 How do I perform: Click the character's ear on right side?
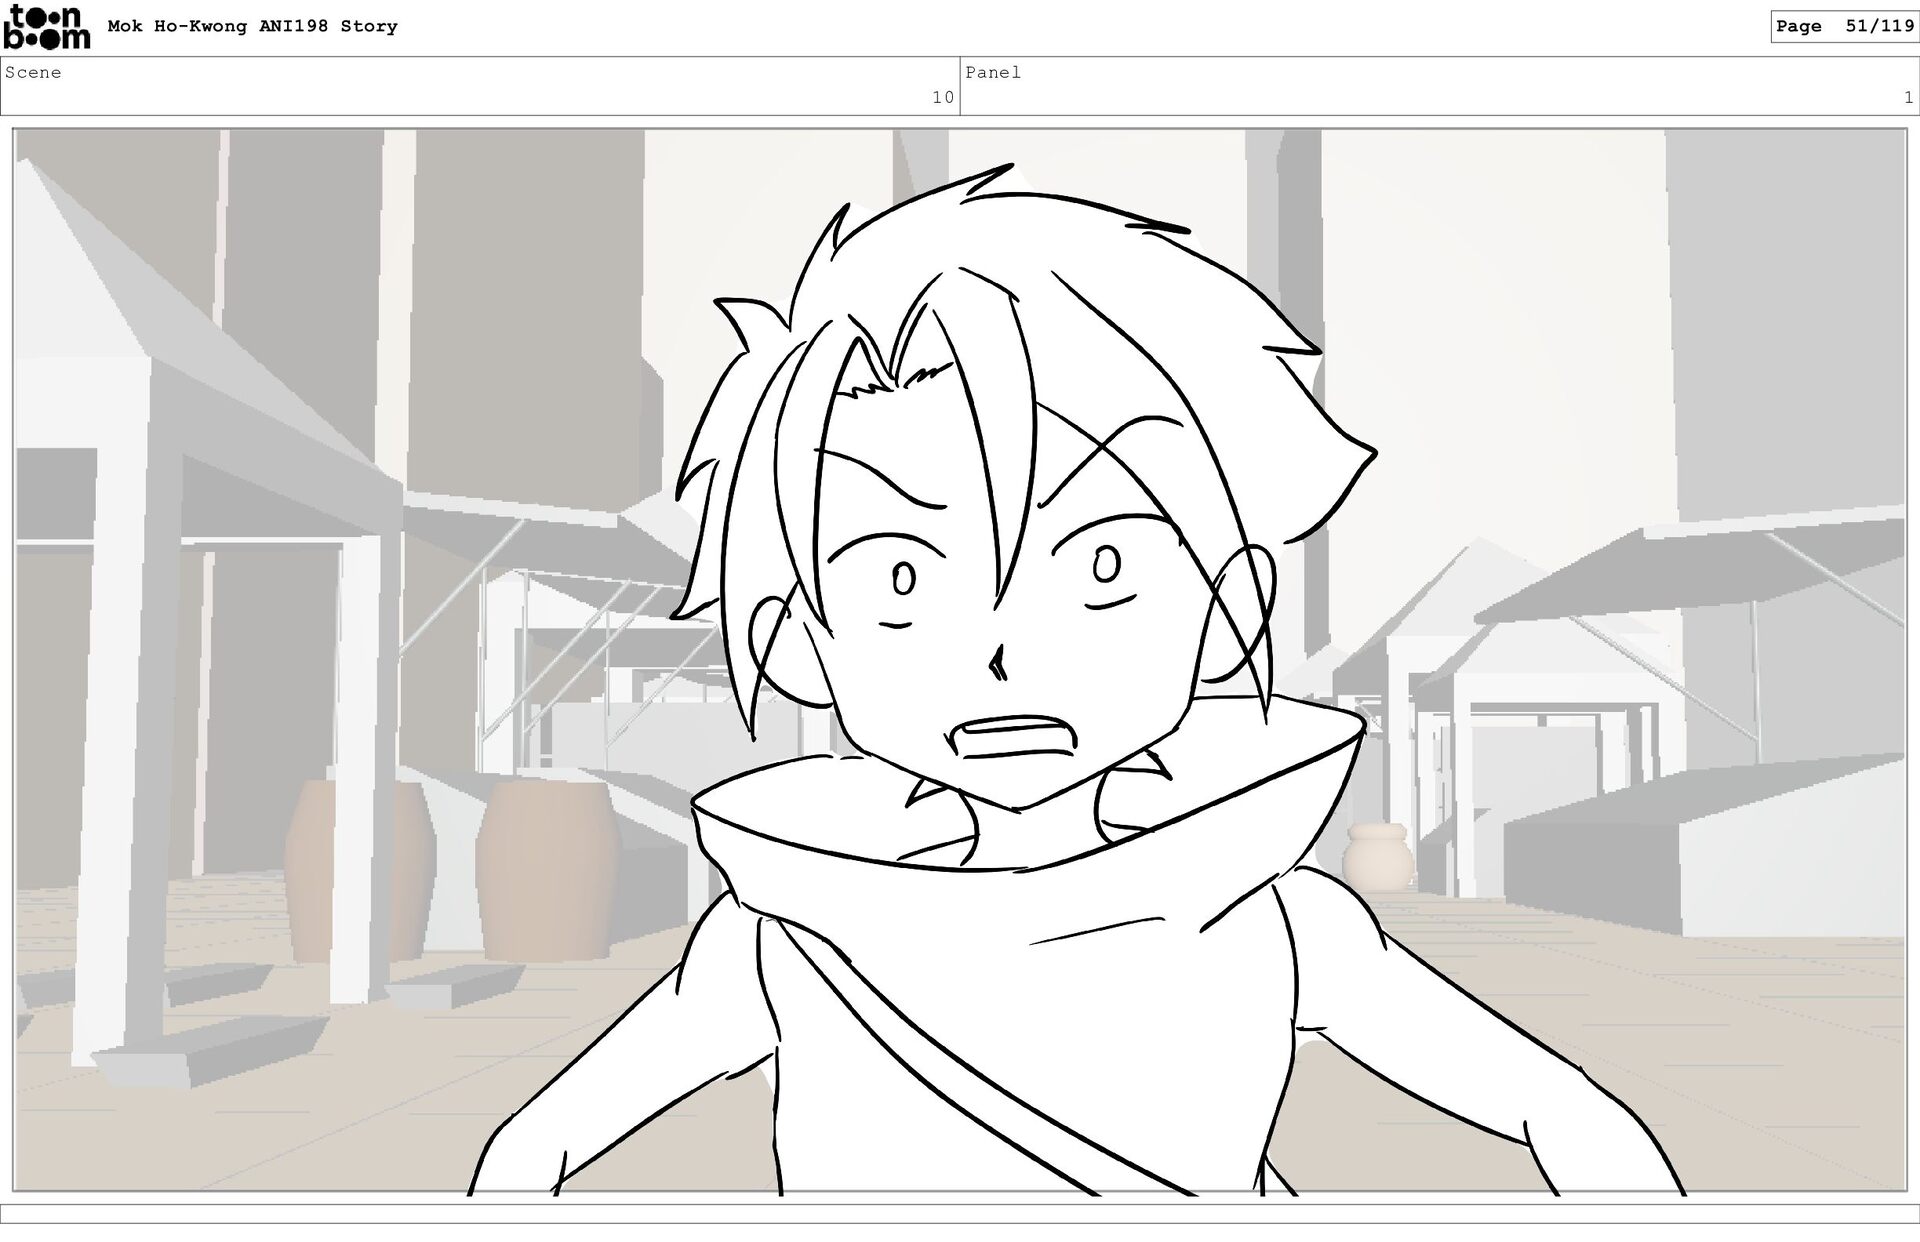coord(1245,610)
